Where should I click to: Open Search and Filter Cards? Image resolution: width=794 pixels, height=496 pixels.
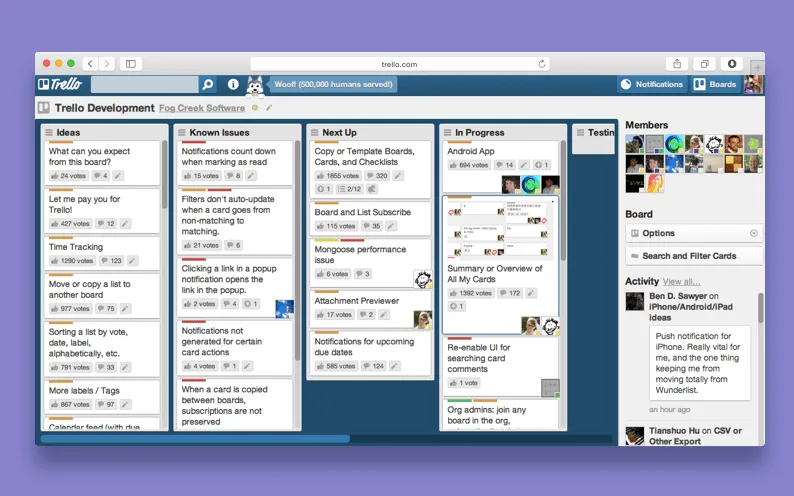pyautogui.click(x=694, y=256)
